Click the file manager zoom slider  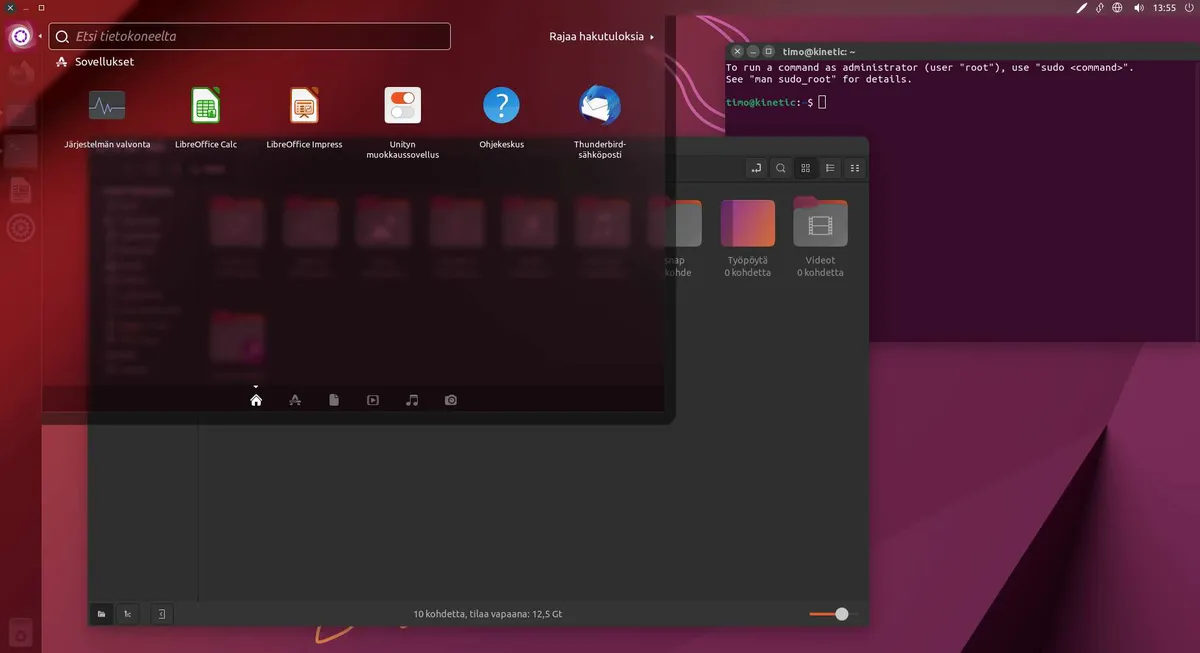(x=833, y=614)
